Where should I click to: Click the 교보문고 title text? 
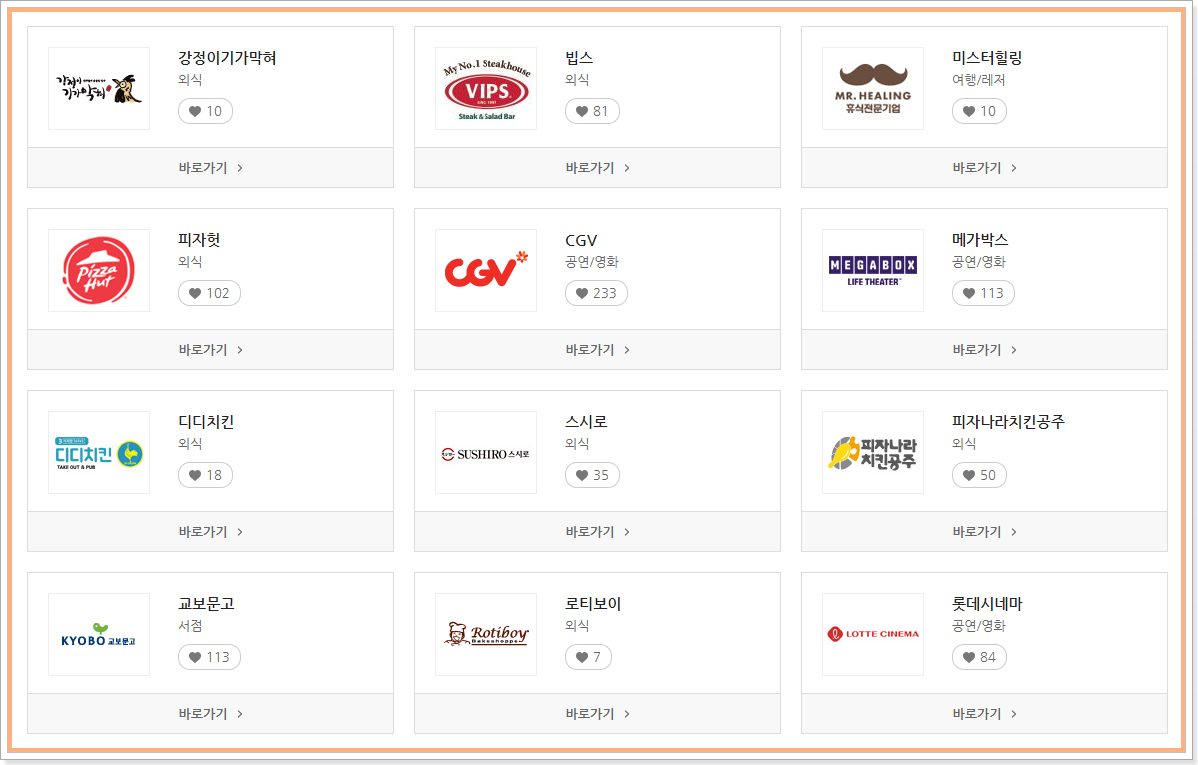[206, 604]
